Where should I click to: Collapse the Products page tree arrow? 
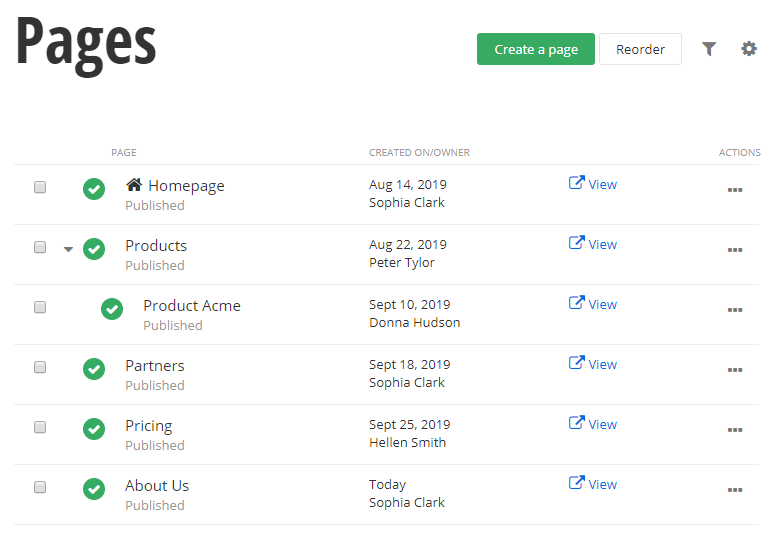[68, 249]
